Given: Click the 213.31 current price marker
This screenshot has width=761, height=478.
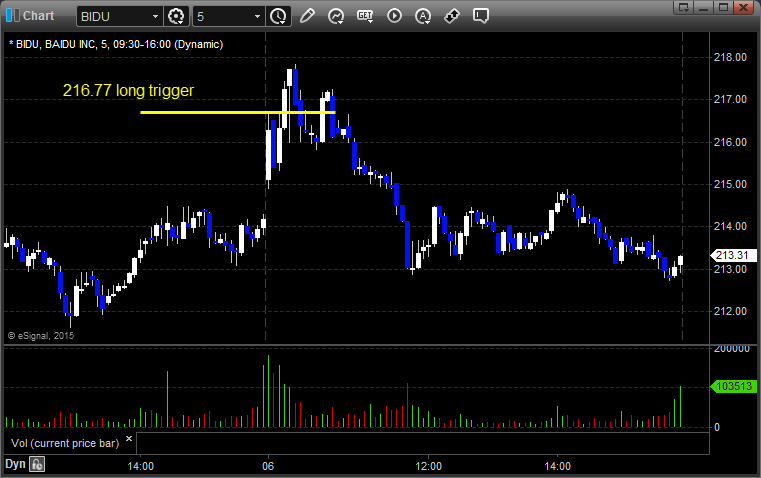Looking at the screenshot, I should click(x=733, y=255).
